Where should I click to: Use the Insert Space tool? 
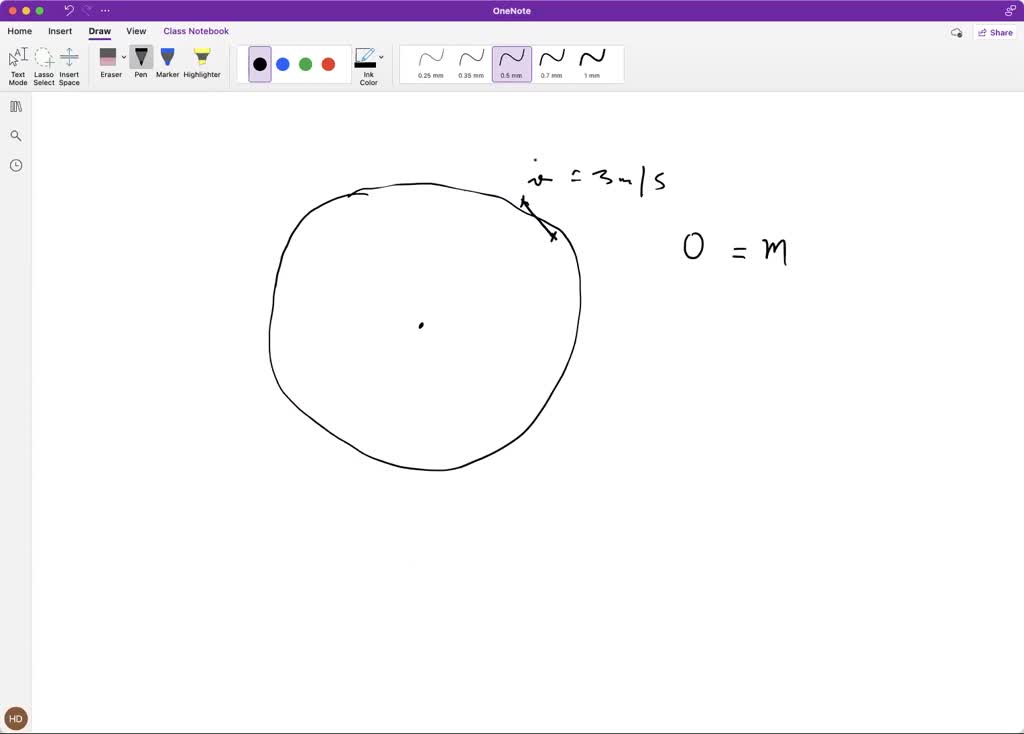click(x=69, y=64)
